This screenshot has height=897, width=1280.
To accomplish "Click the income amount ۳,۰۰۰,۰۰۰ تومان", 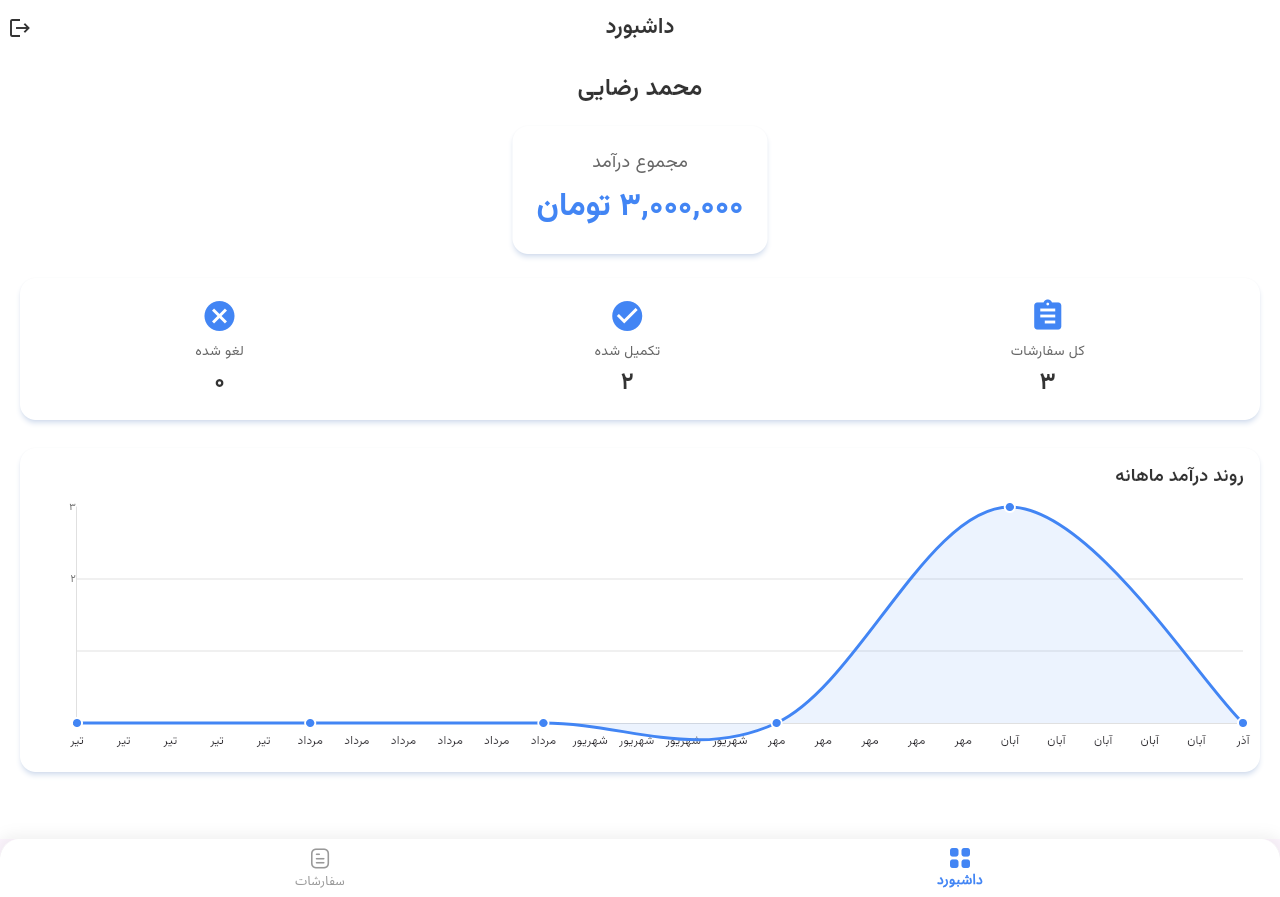I will 640,206.
